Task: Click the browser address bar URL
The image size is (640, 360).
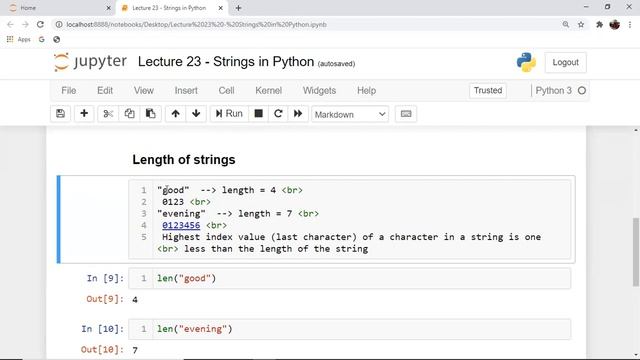Action: pos(196,24)
